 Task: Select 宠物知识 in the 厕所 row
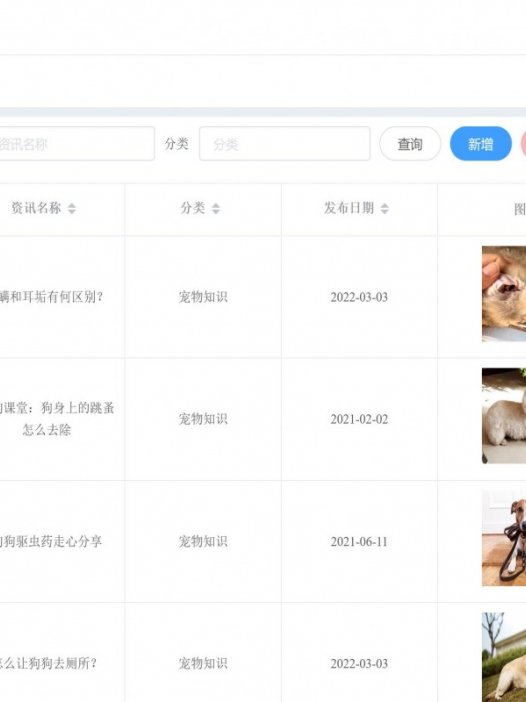click(x=203, y=663)
